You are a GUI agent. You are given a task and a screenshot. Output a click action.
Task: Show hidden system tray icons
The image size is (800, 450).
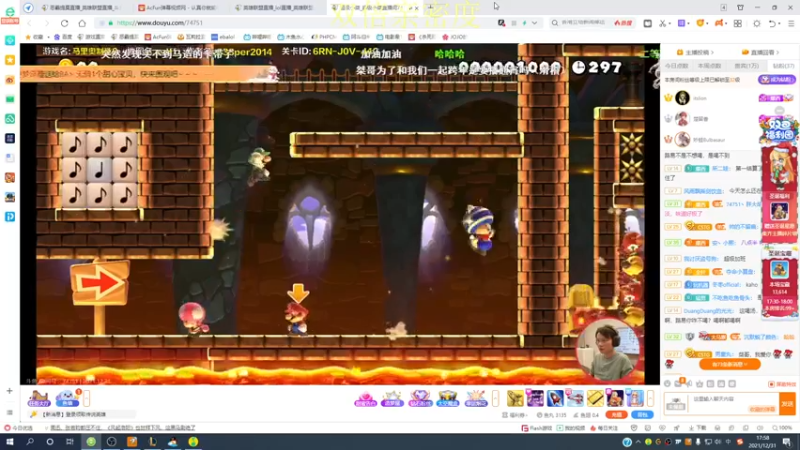638,442
